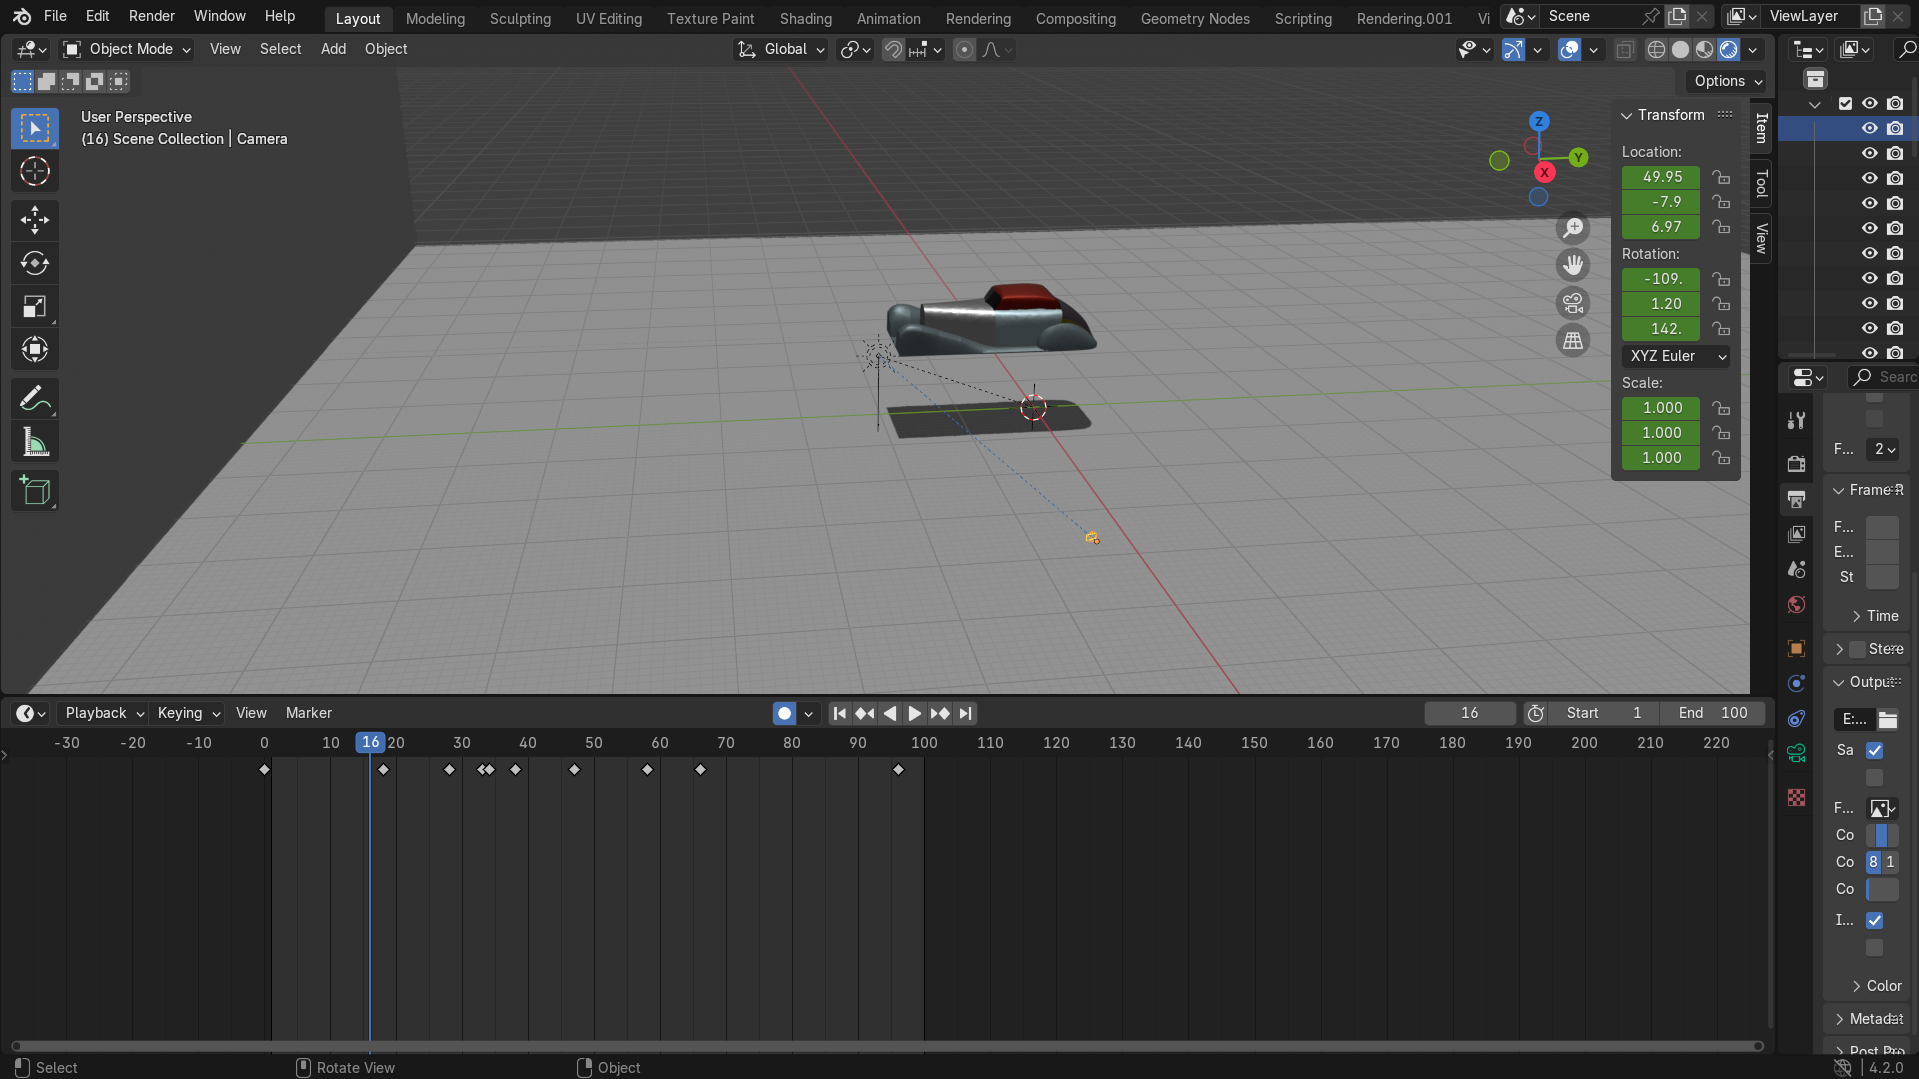1919x1079 pixels.
Task: Open the Output properties tab icon
Action: pos(1797,499)
